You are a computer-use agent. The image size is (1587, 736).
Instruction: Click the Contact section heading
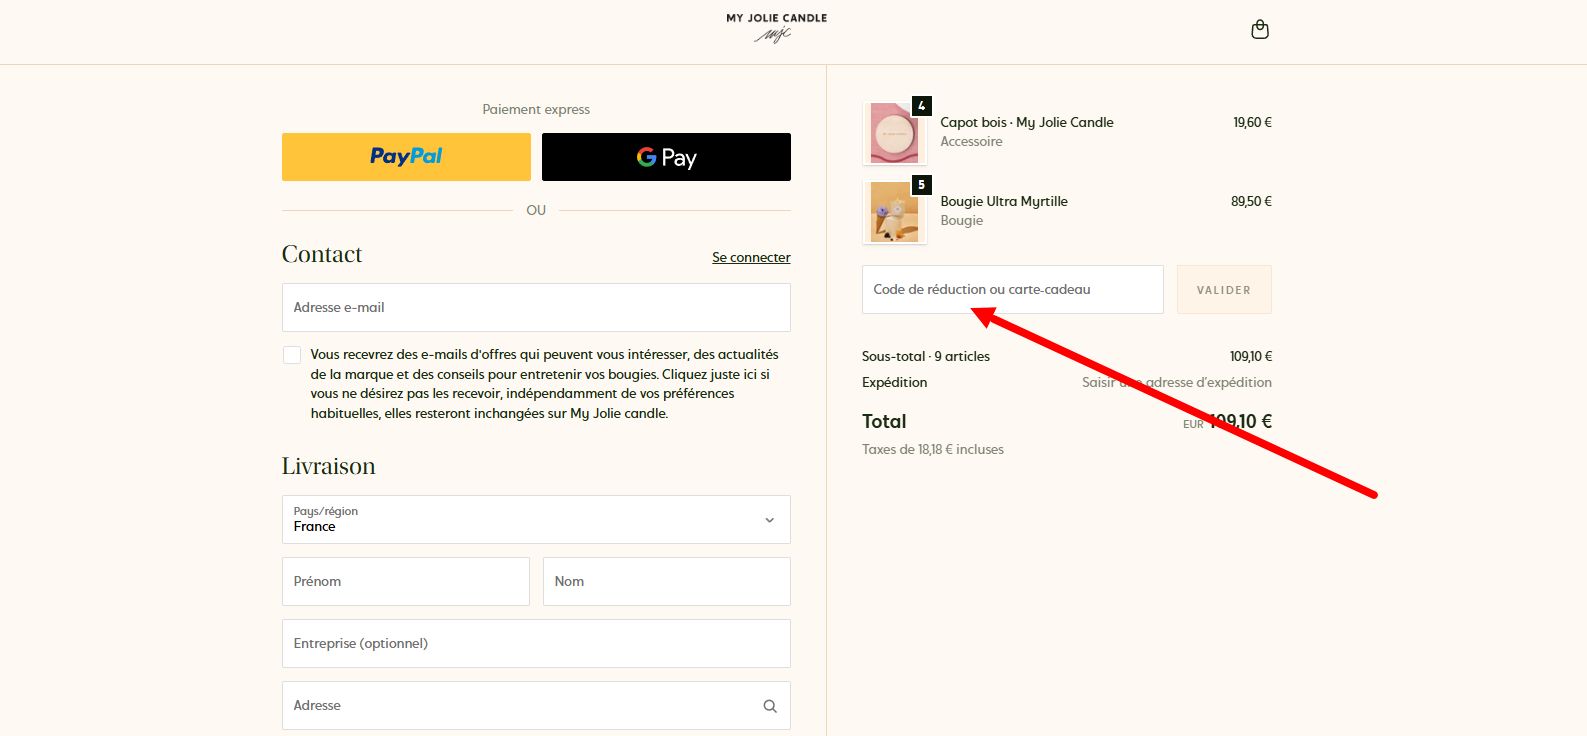(322, 254)
